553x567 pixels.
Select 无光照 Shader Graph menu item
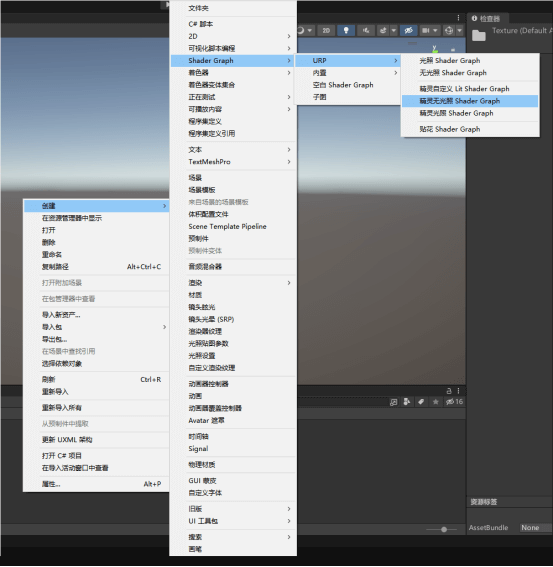470,73
